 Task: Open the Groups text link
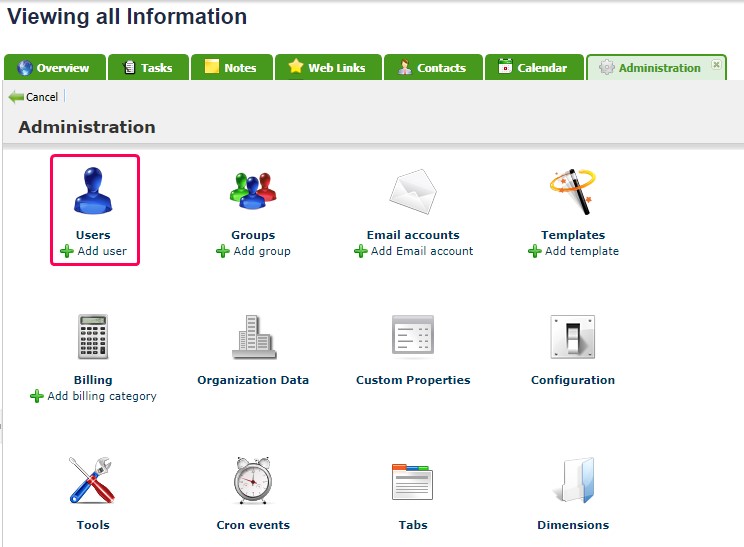(253, 235)
